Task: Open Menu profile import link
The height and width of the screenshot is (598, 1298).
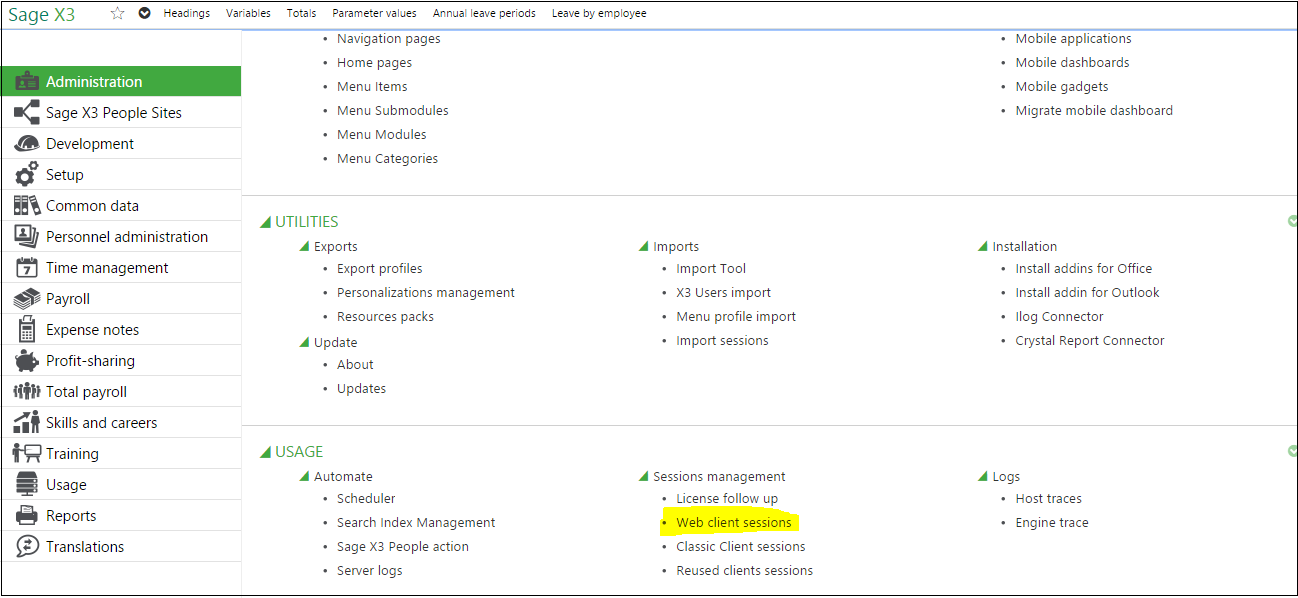Action: click(736, 316)
